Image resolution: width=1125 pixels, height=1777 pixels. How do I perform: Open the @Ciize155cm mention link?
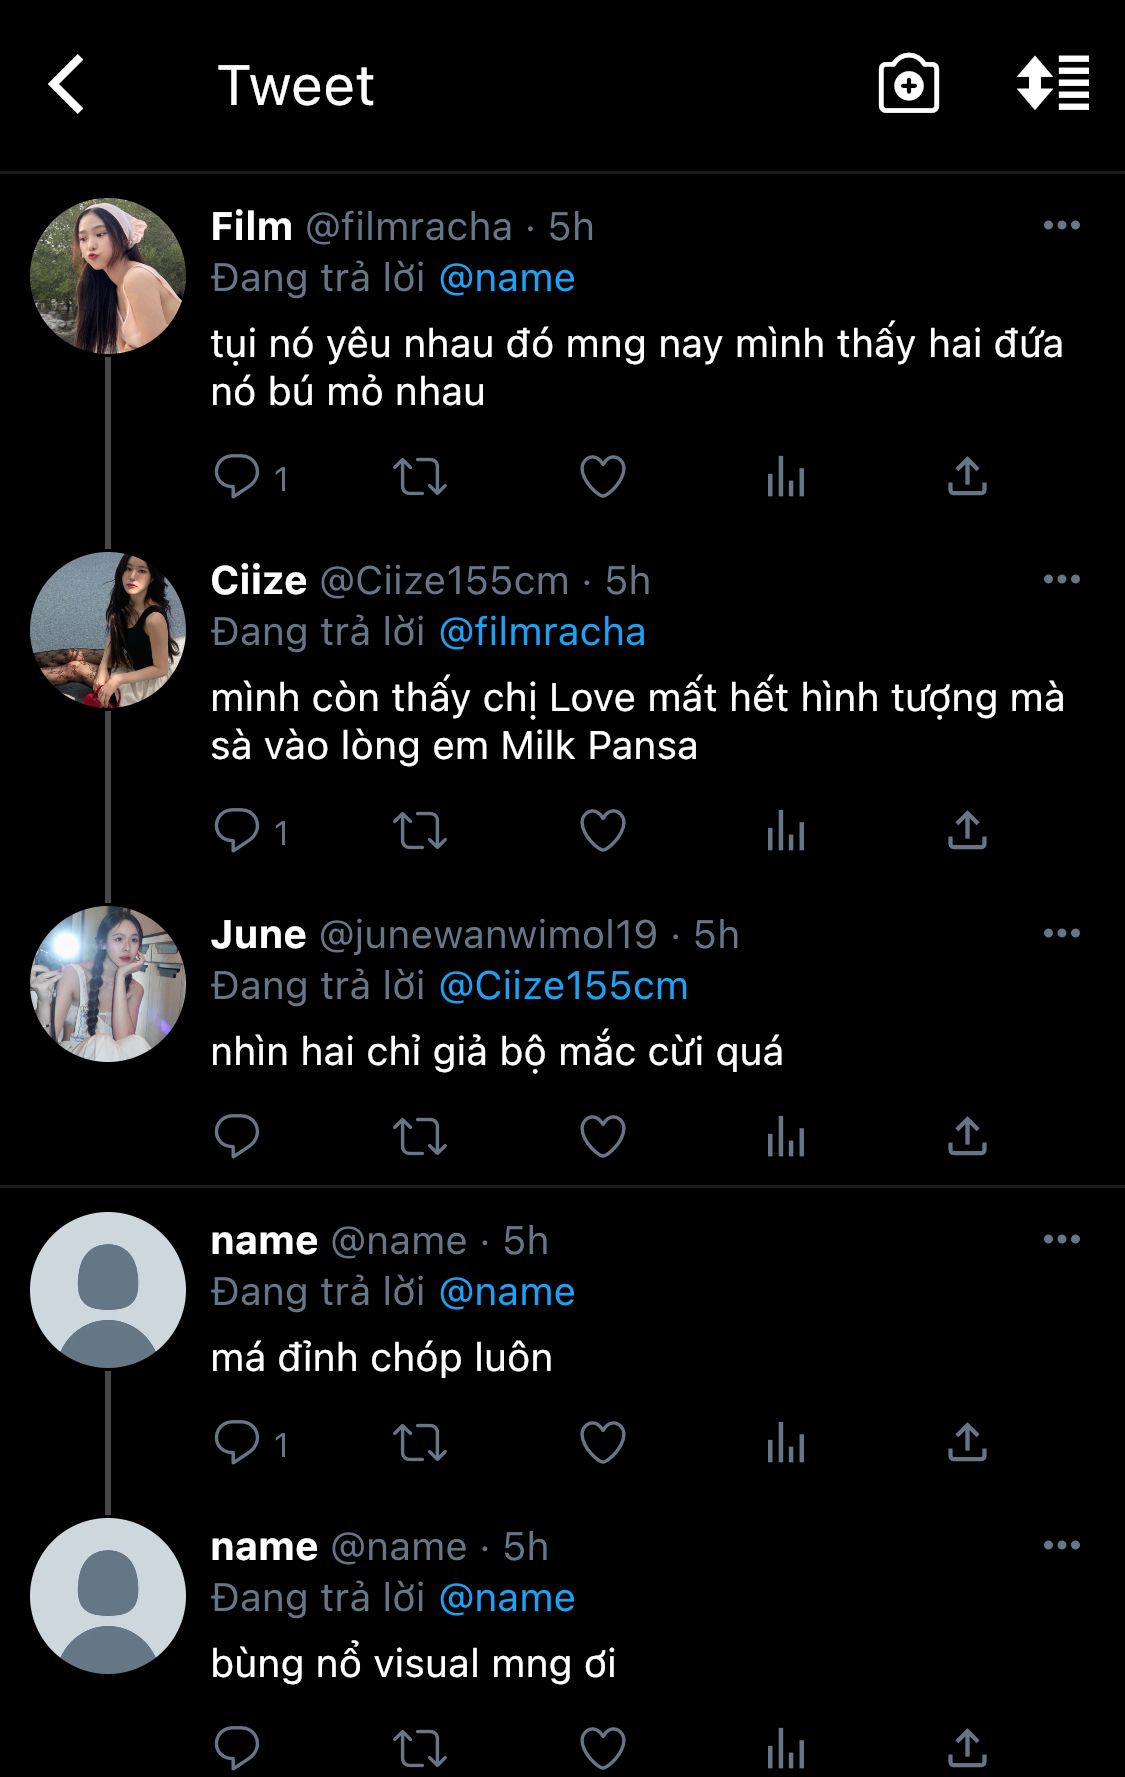[564, 986]
